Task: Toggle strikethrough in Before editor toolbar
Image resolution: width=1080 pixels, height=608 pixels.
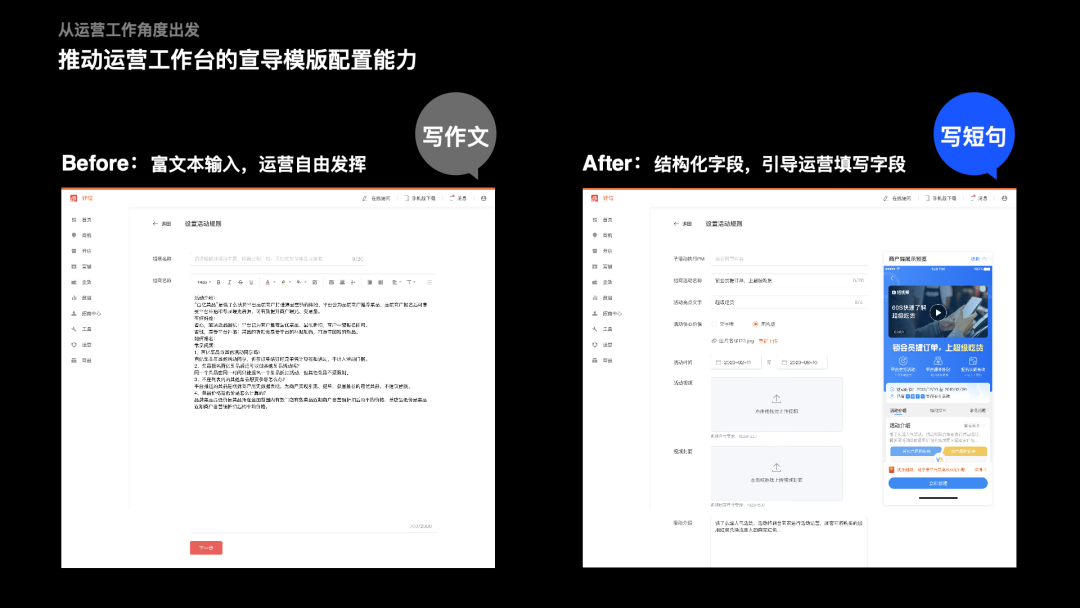Action: [240, 282]
